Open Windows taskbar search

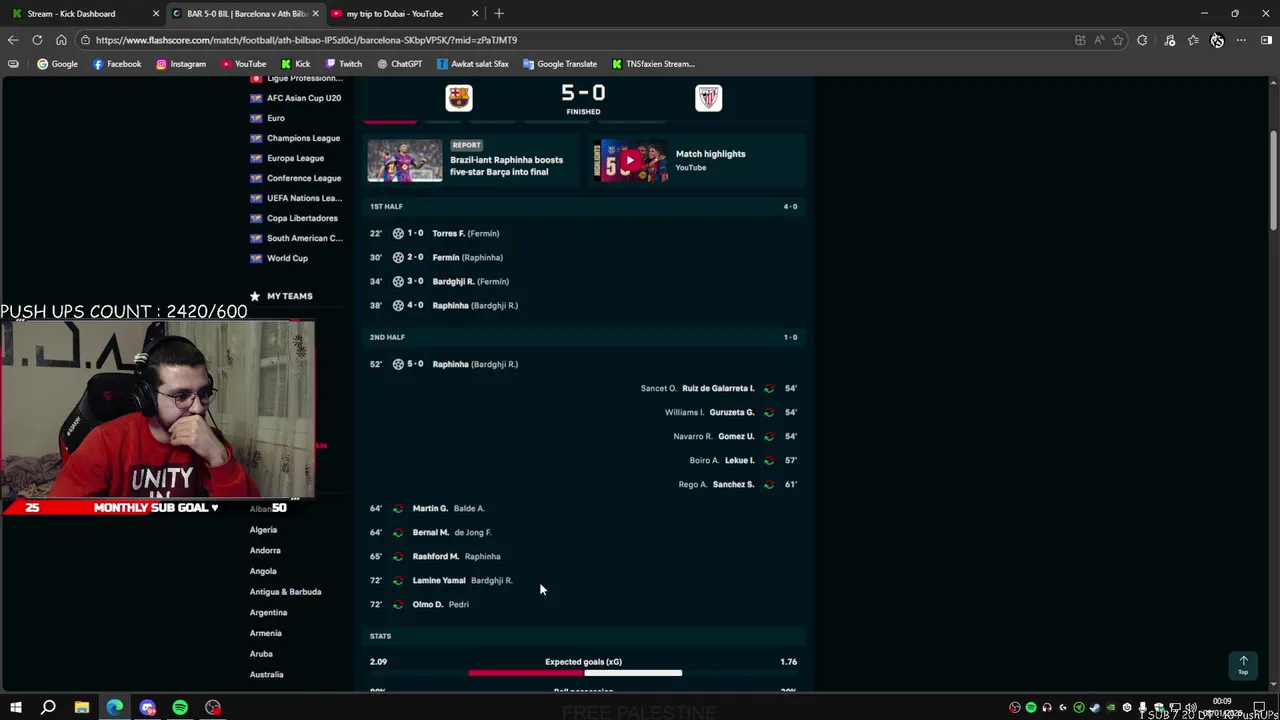[x=48, y=708]
